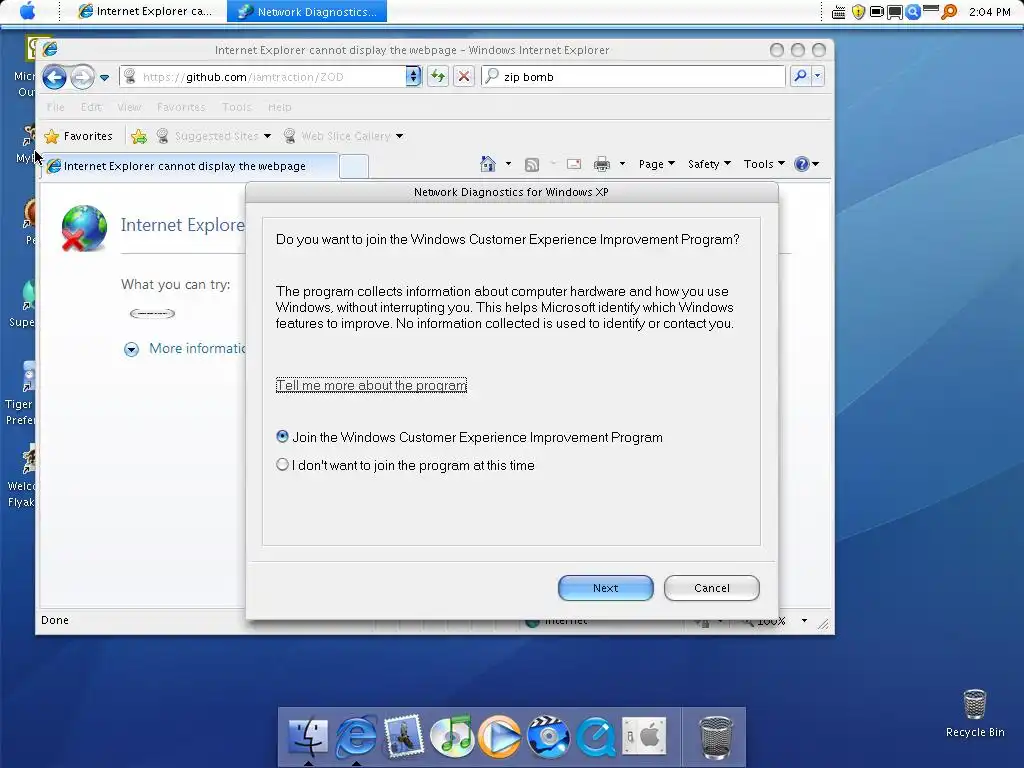Image resolution: width=1024 pixels, height=768 pixels.
Task: Expand More information on error page
Action: click(131, 349)
